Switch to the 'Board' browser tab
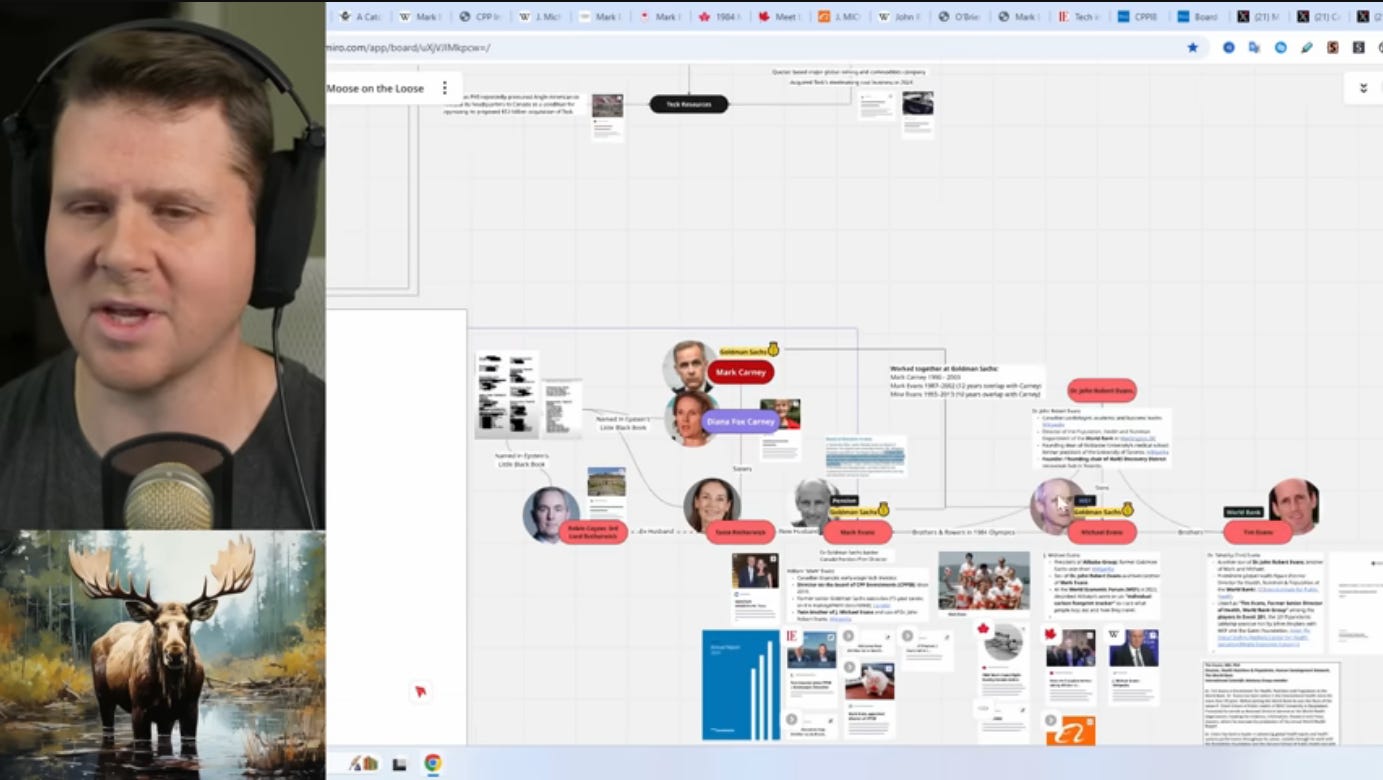Viewport: 1383px width, 780px height. pos(1199,17)
